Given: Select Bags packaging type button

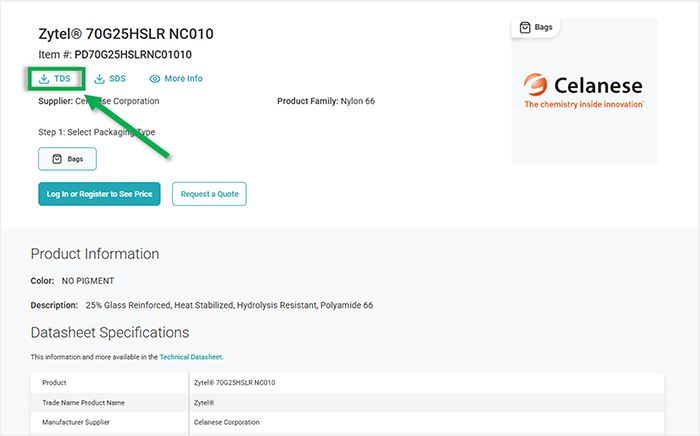Looking at the screenshot, I should tap(67, 159).
